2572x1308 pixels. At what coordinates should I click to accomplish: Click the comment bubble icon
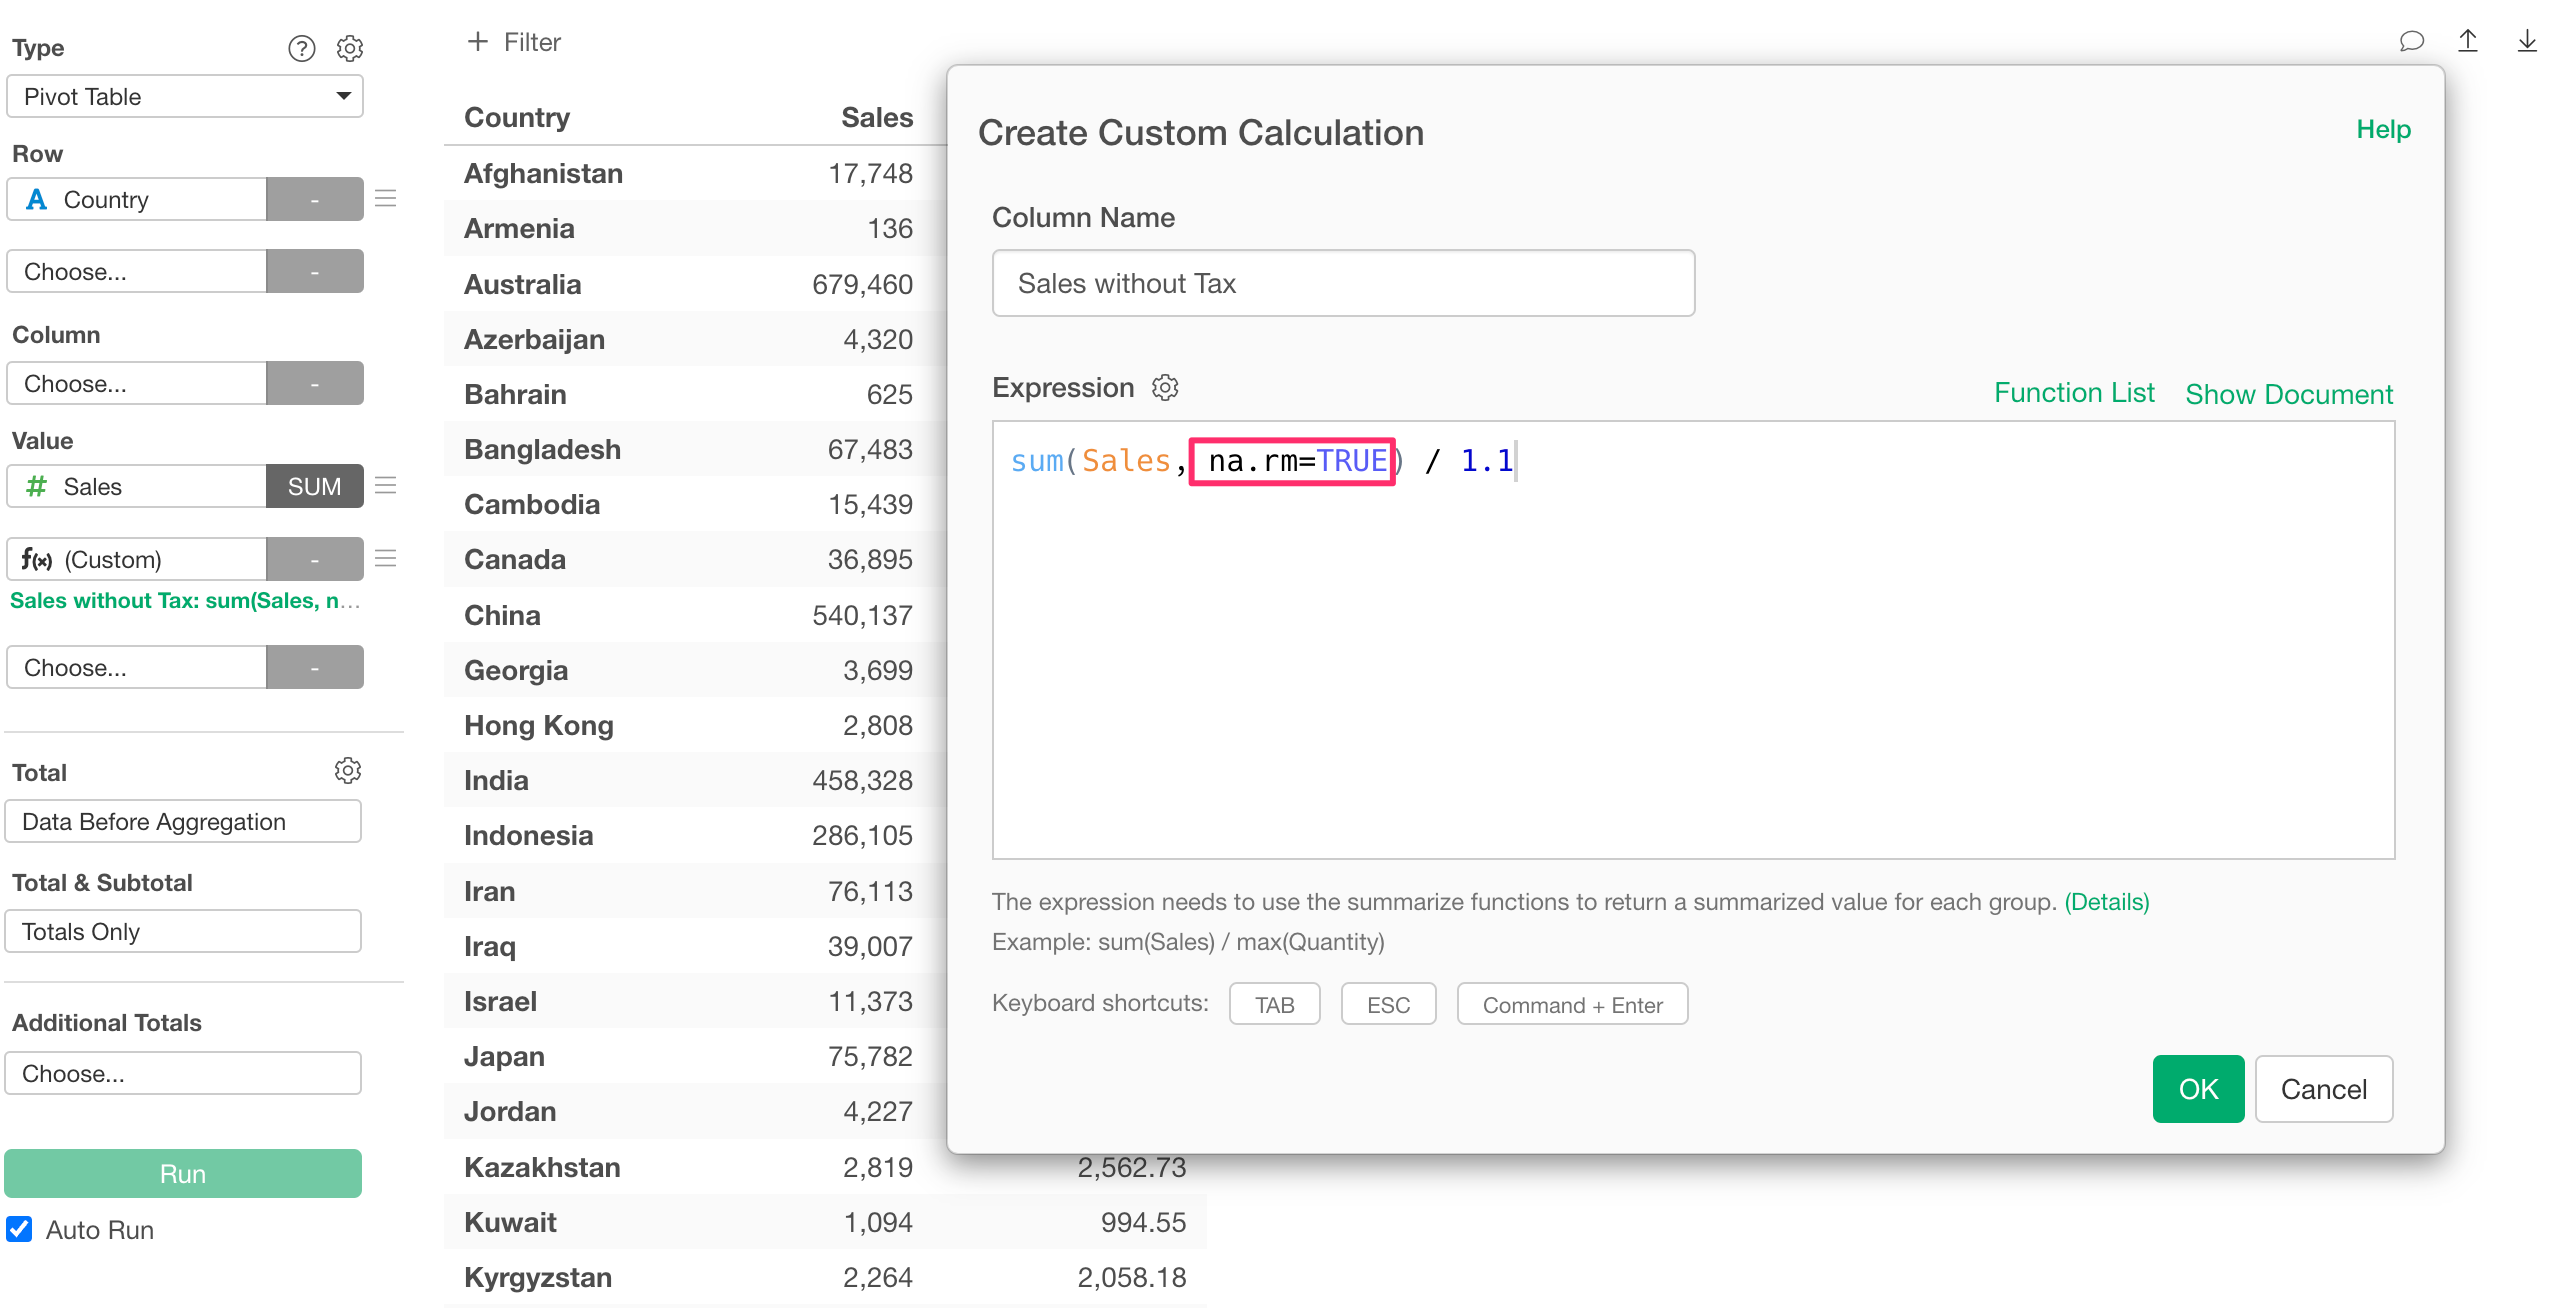2411,42
